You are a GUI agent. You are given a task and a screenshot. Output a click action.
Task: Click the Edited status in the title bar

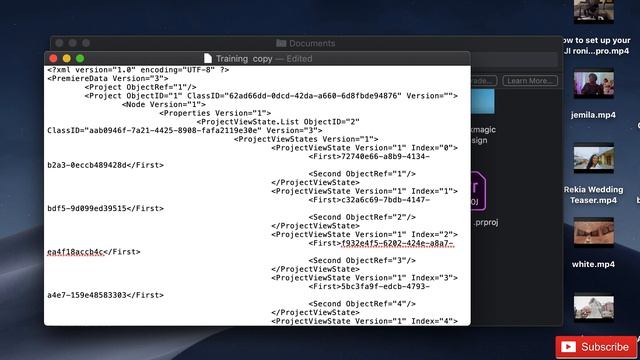299,59
